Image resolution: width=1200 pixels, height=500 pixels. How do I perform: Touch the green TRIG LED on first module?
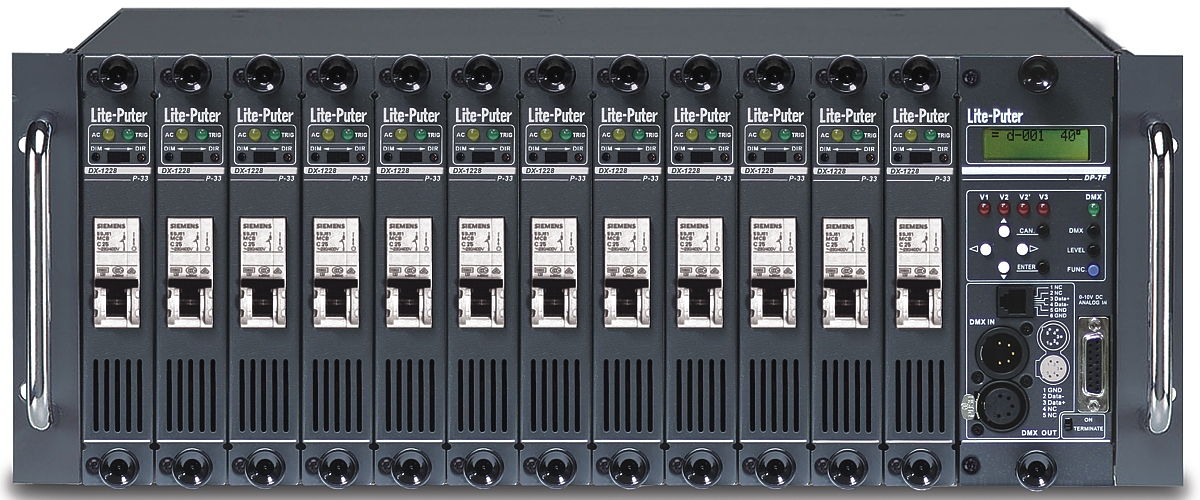130,133
